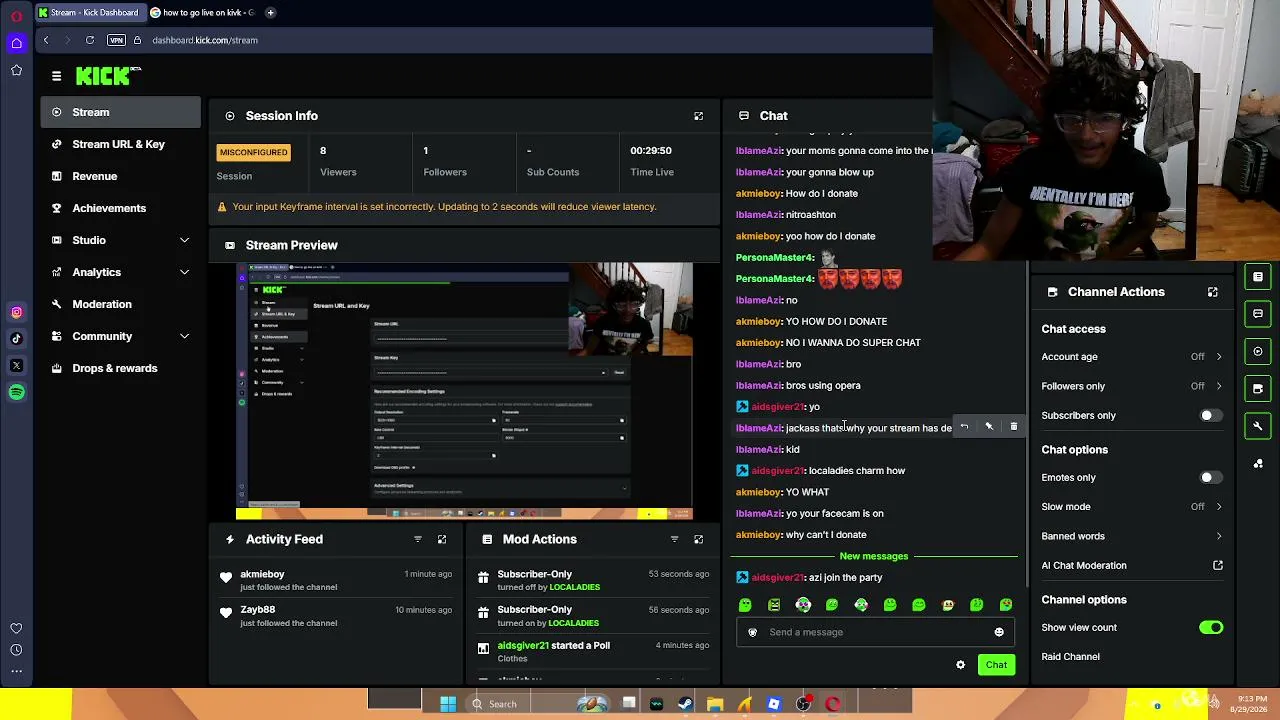This screenshot has width=1280, height=720.
Task: Pin the hovered chat message
Action: [x=989, y=427]
